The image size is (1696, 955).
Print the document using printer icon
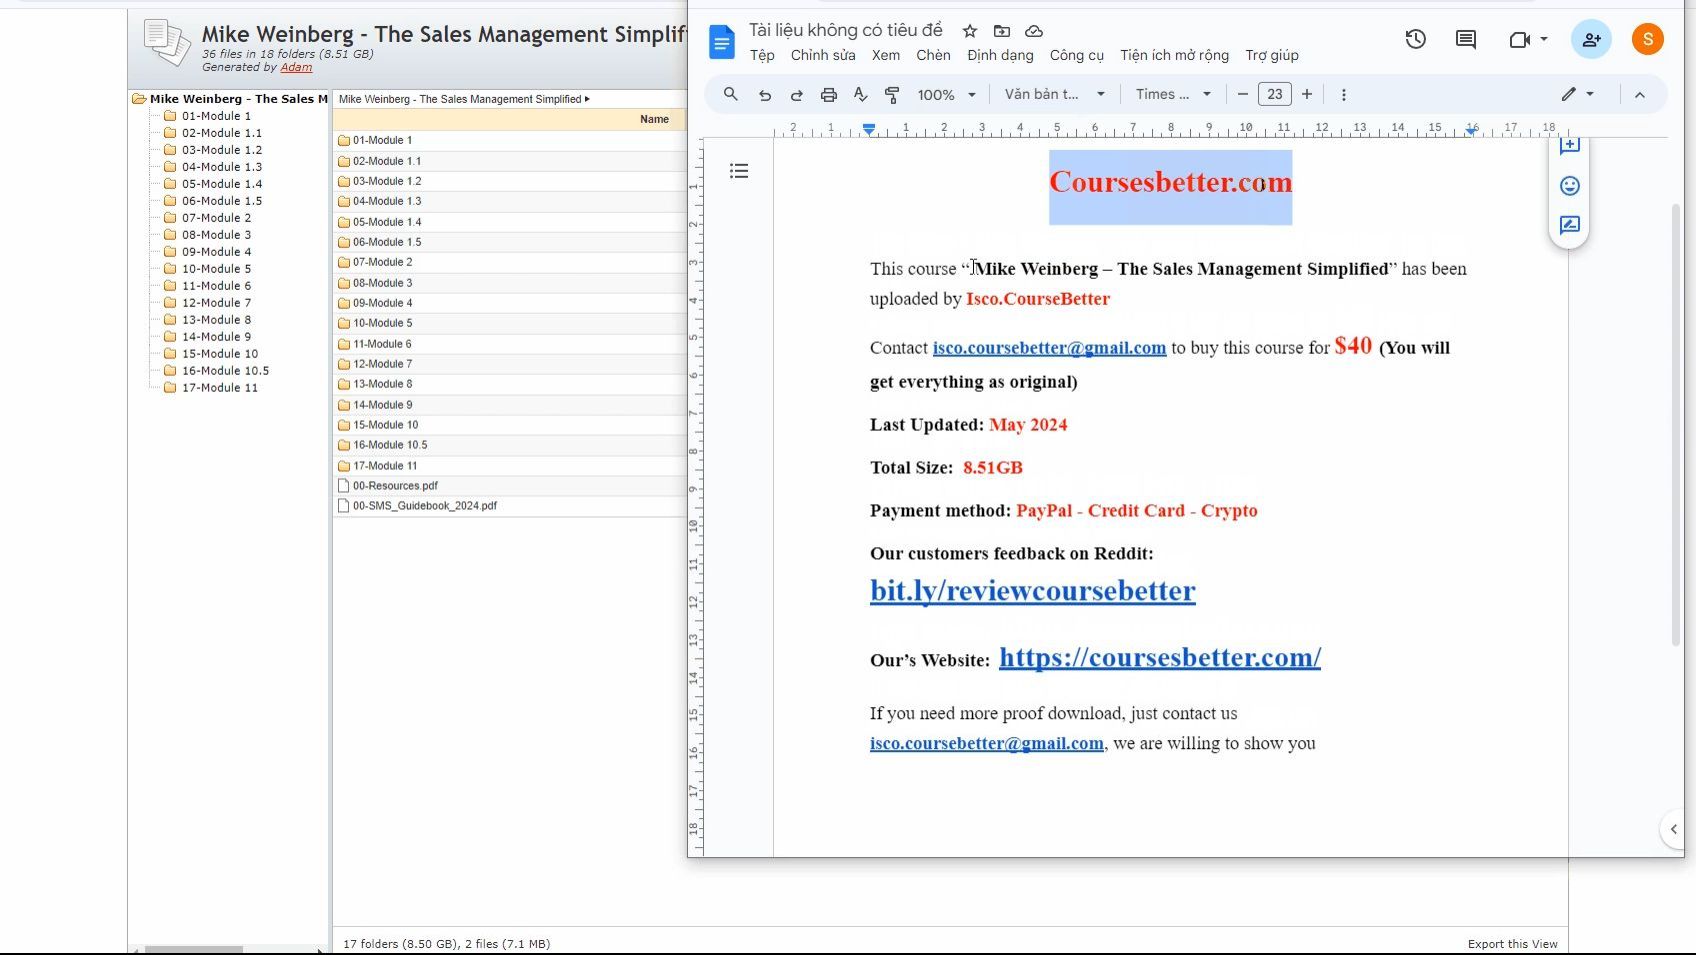pos(829,95)
